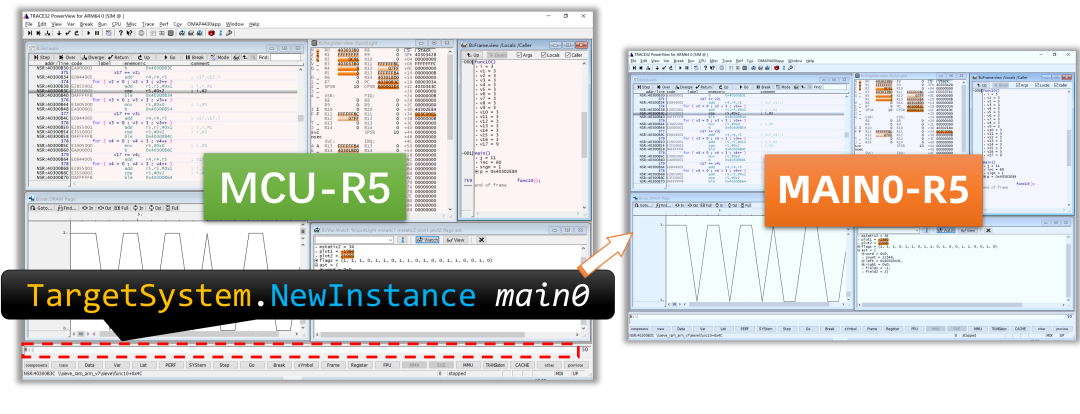The image size is (1080, 414).
Task: Click TRANSlation softkey in MCU-R5 bottom bar
Action: coord(495,365)
